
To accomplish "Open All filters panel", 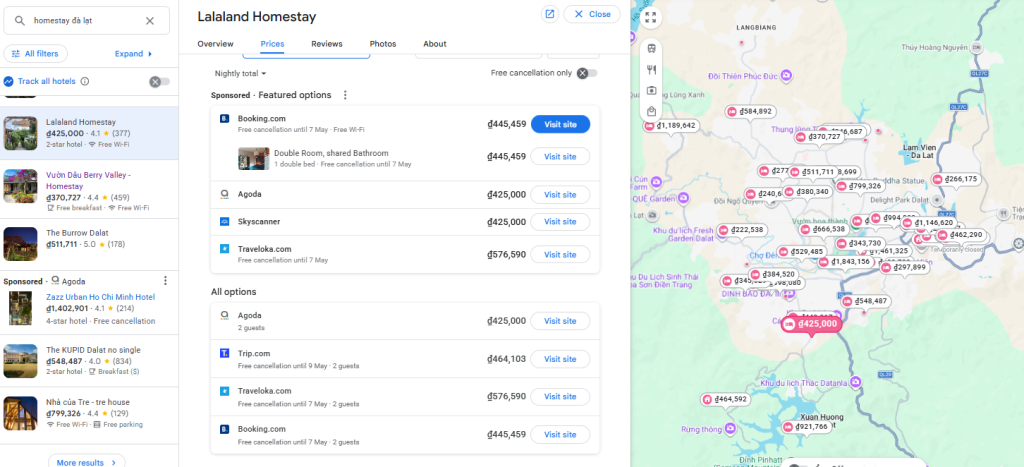I will point(35,54).
